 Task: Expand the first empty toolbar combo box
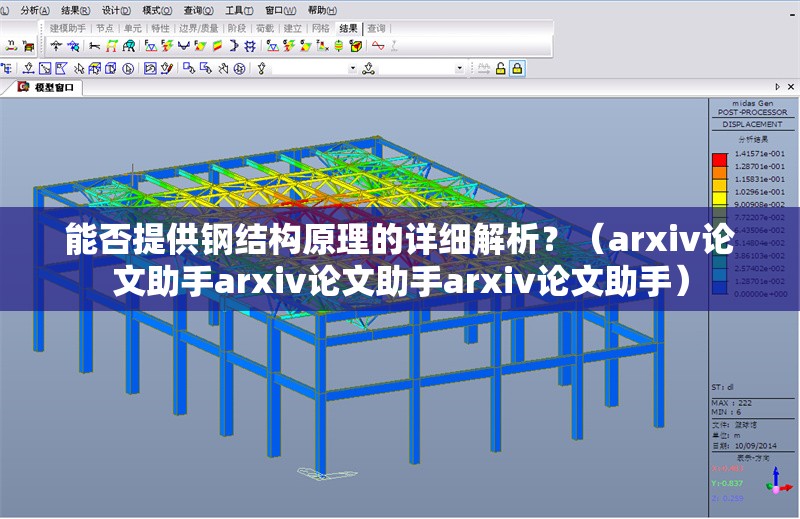pyautogui.click(x=352, y=68)
